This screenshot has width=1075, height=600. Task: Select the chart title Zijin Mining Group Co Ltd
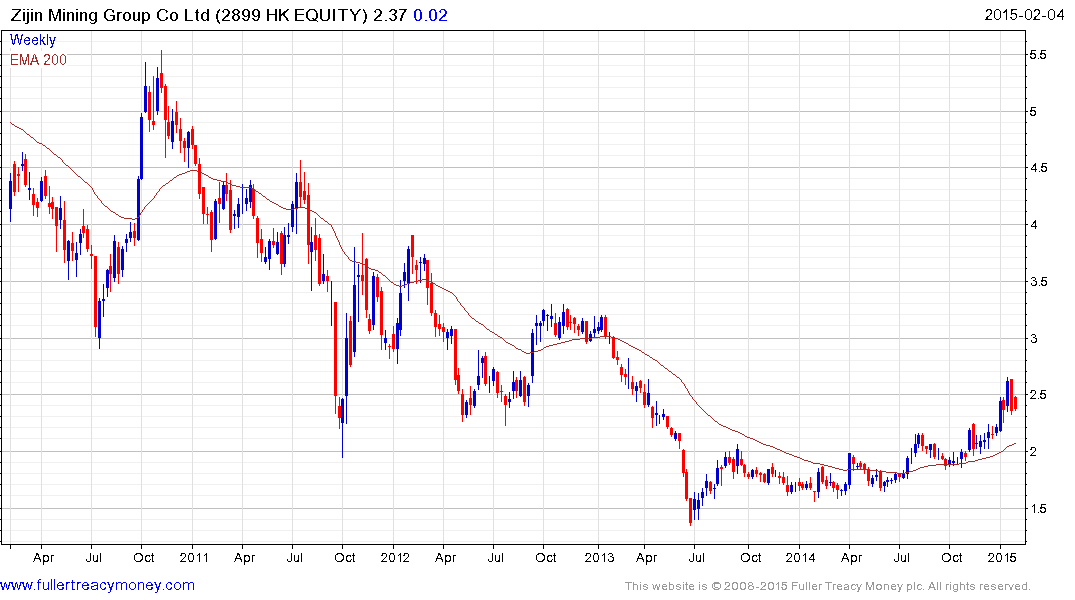click(x=110, y=15)
